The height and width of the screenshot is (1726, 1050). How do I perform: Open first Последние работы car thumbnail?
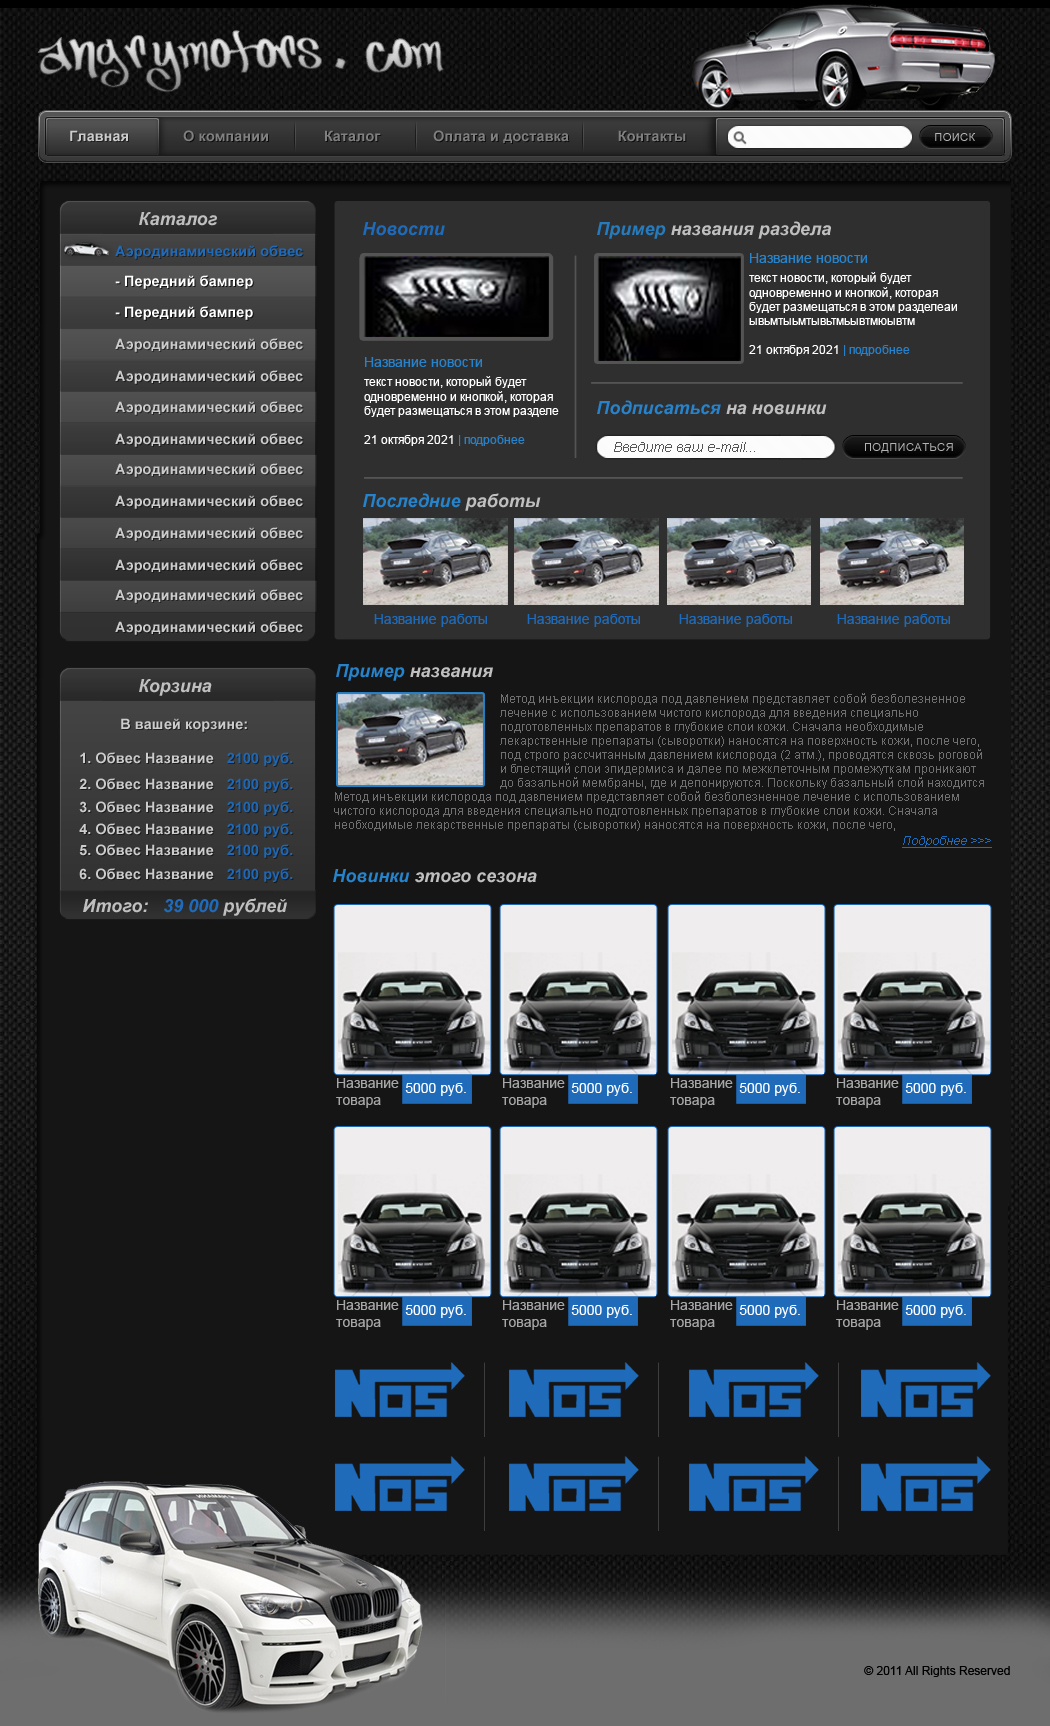435,561
